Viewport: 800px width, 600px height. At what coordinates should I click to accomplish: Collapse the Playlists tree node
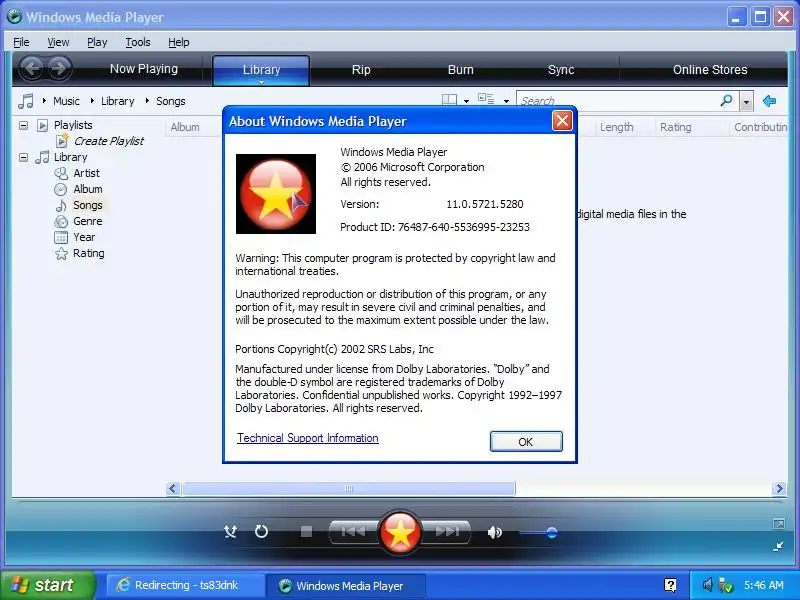23,125
